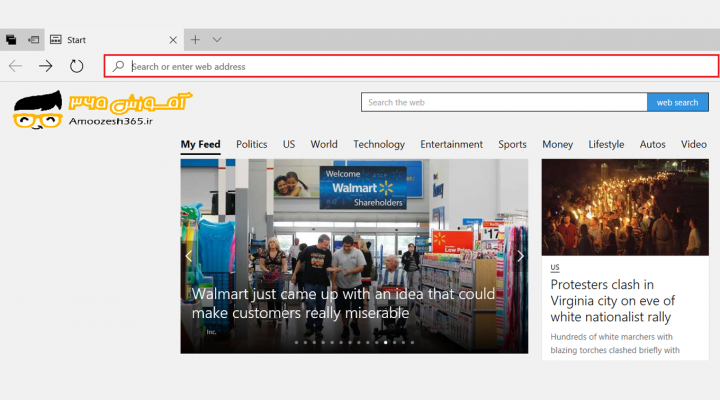Read the Hundreds of white marchers summary

point(615,344)
